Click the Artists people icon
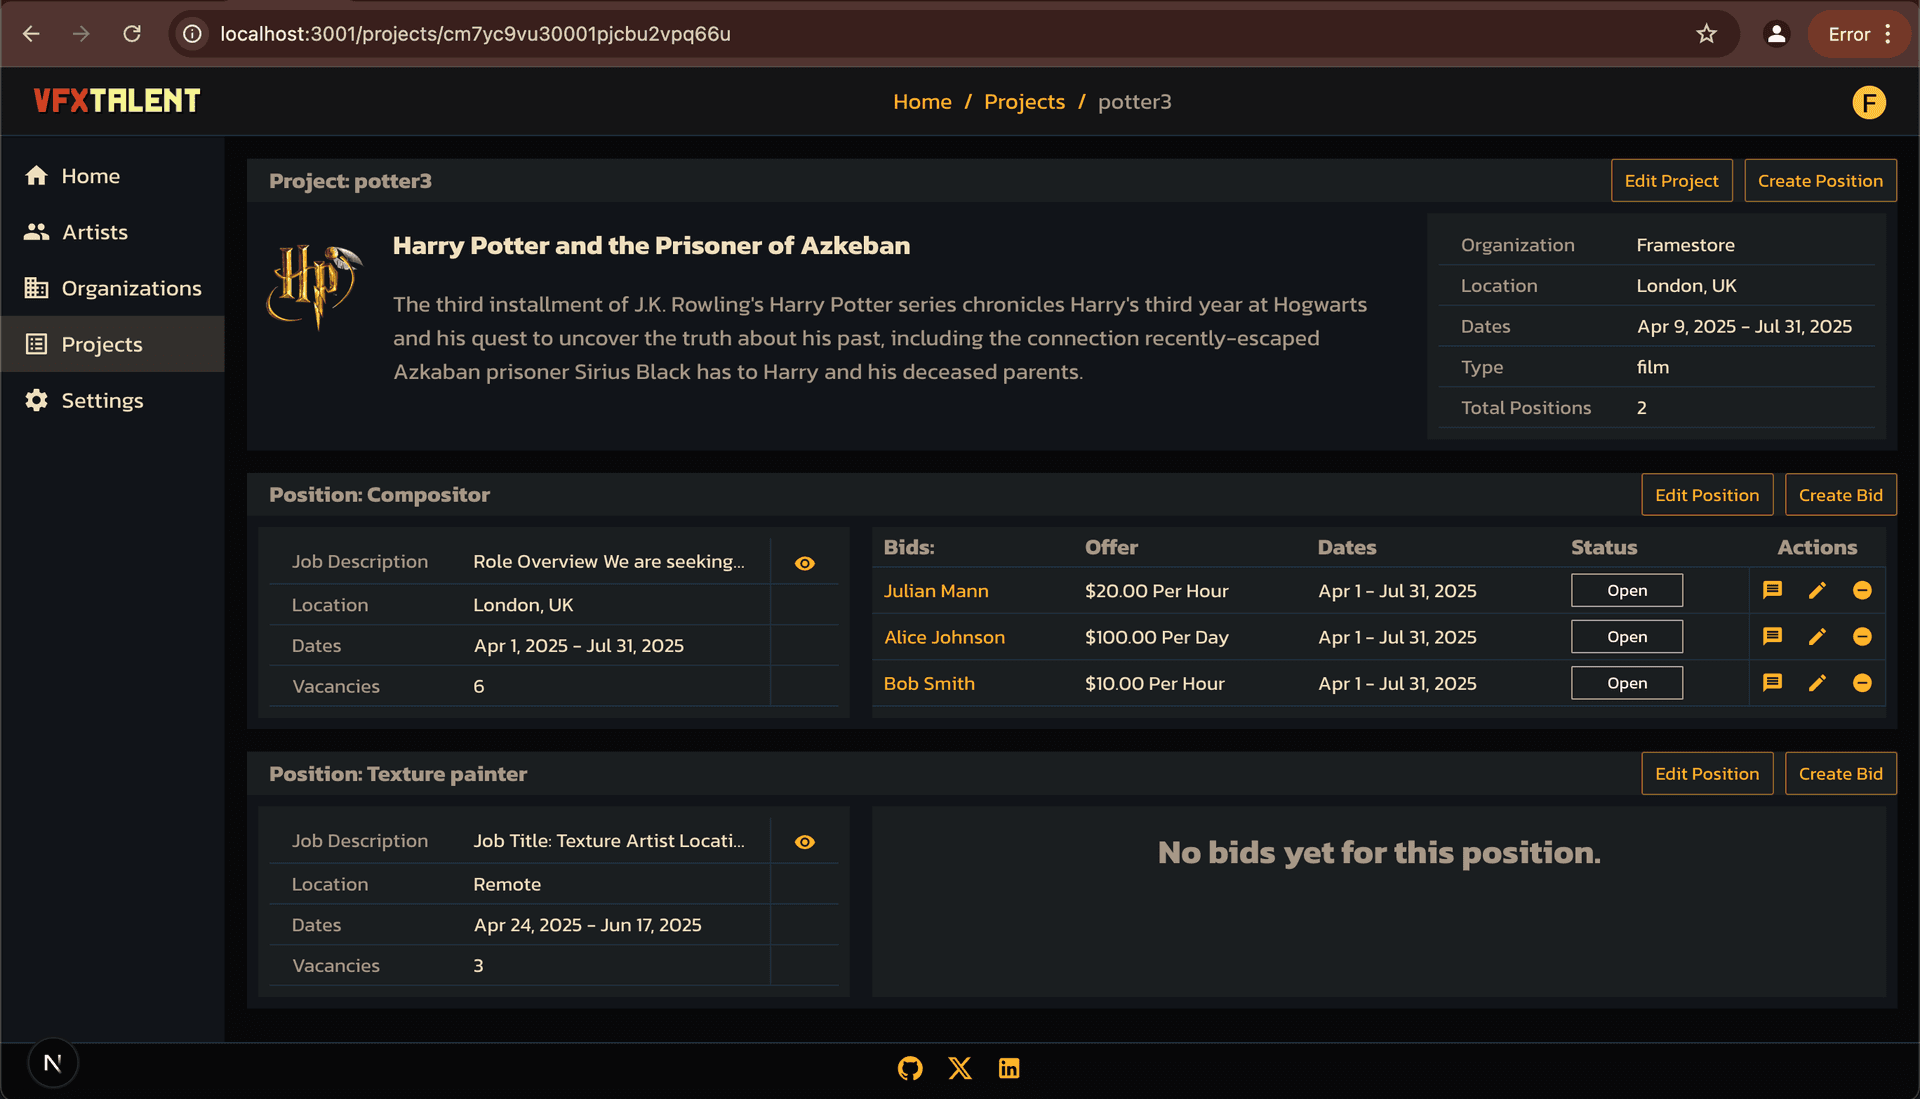1920x1099 pixels. (37, 232)
